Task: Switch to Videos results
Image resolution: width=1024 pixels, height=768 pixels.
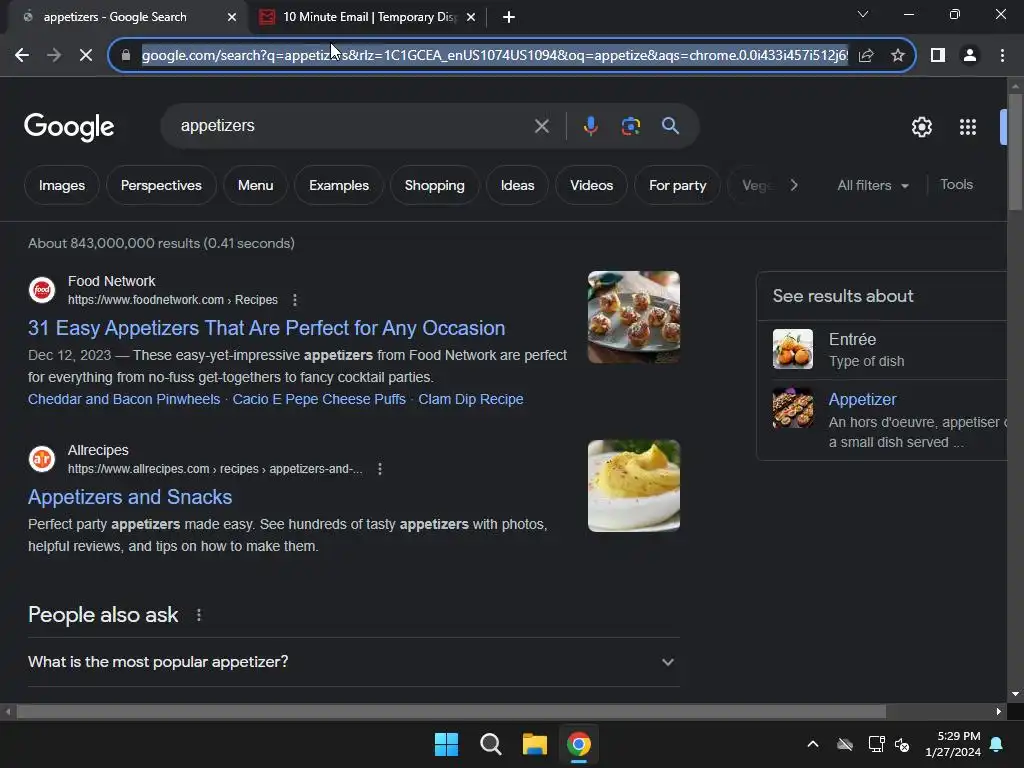Action: pos(592,185)
